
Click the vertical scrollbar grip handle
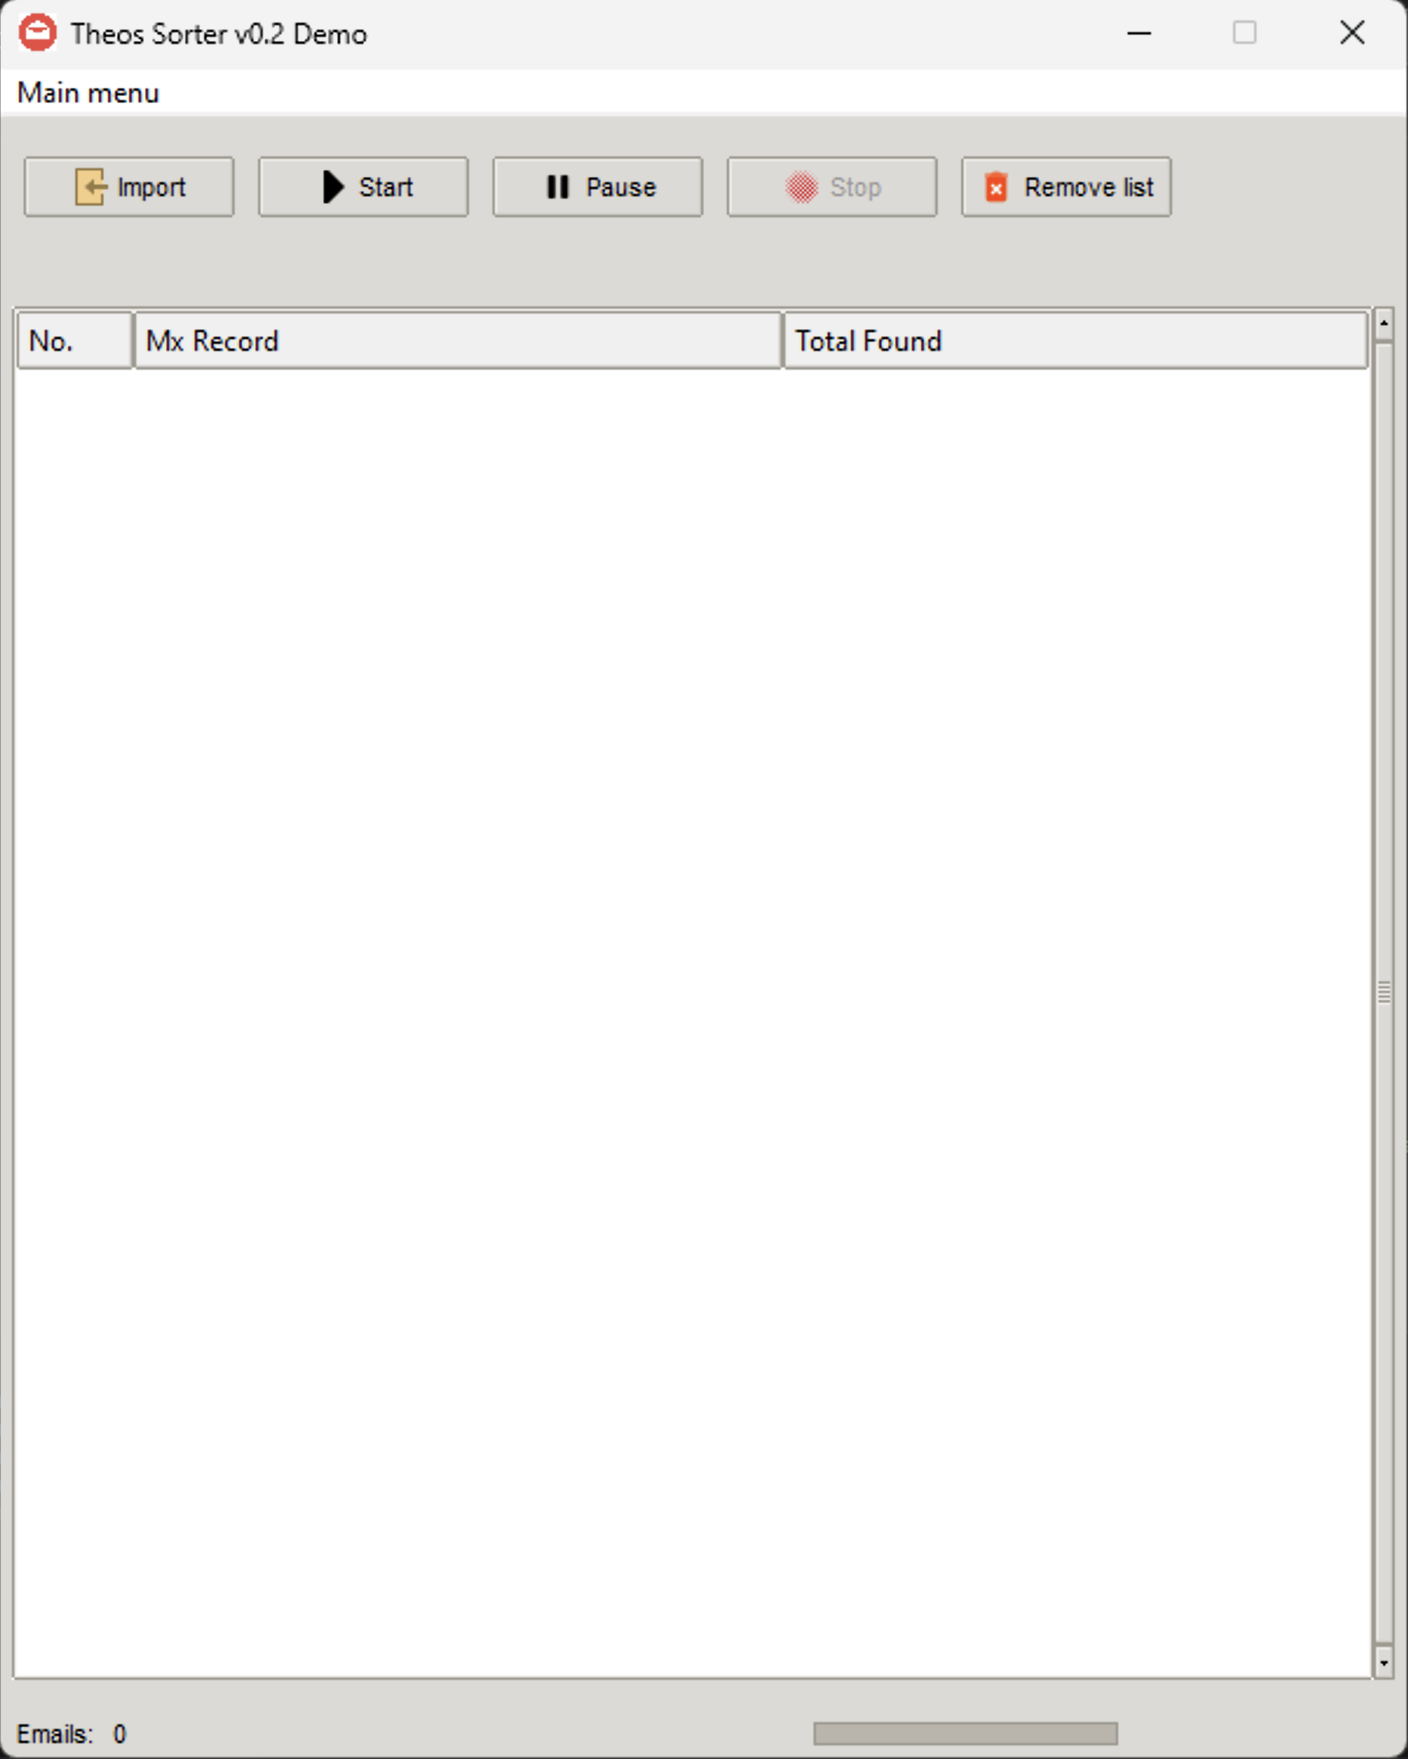click(1384, 992)
